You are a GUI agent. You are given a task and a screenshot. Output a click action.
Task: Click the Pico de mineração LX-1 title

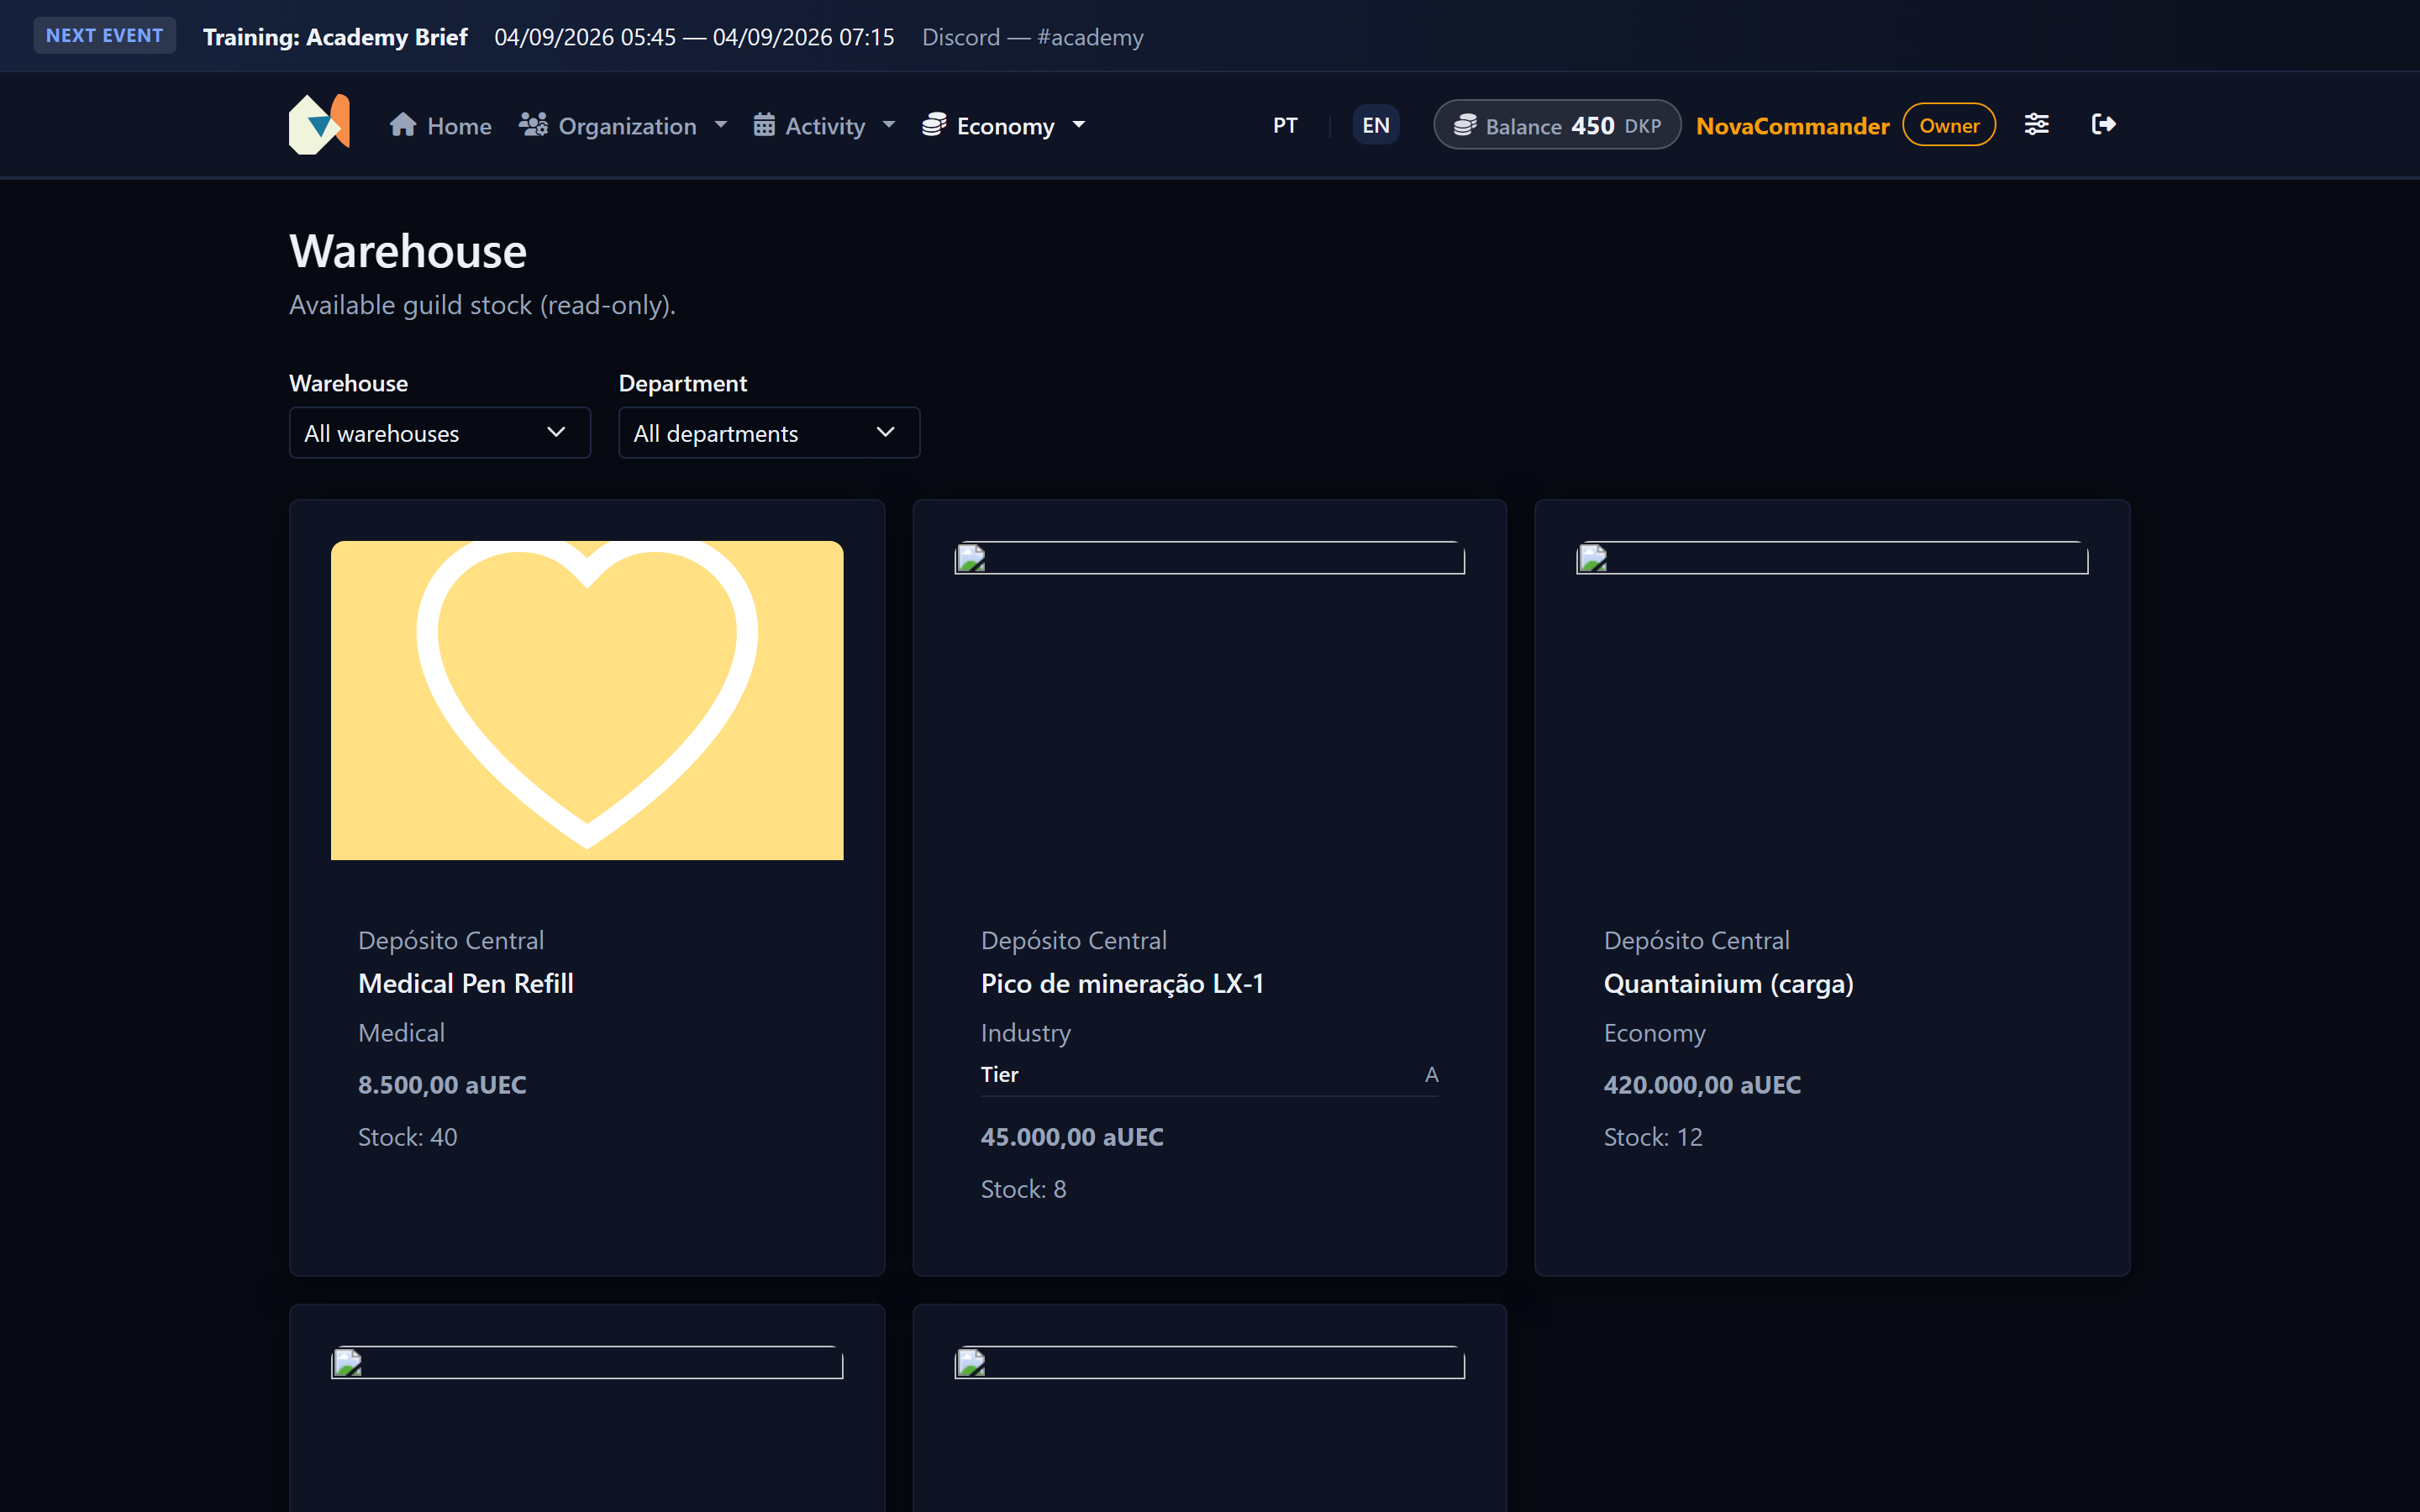(1122, 984)
